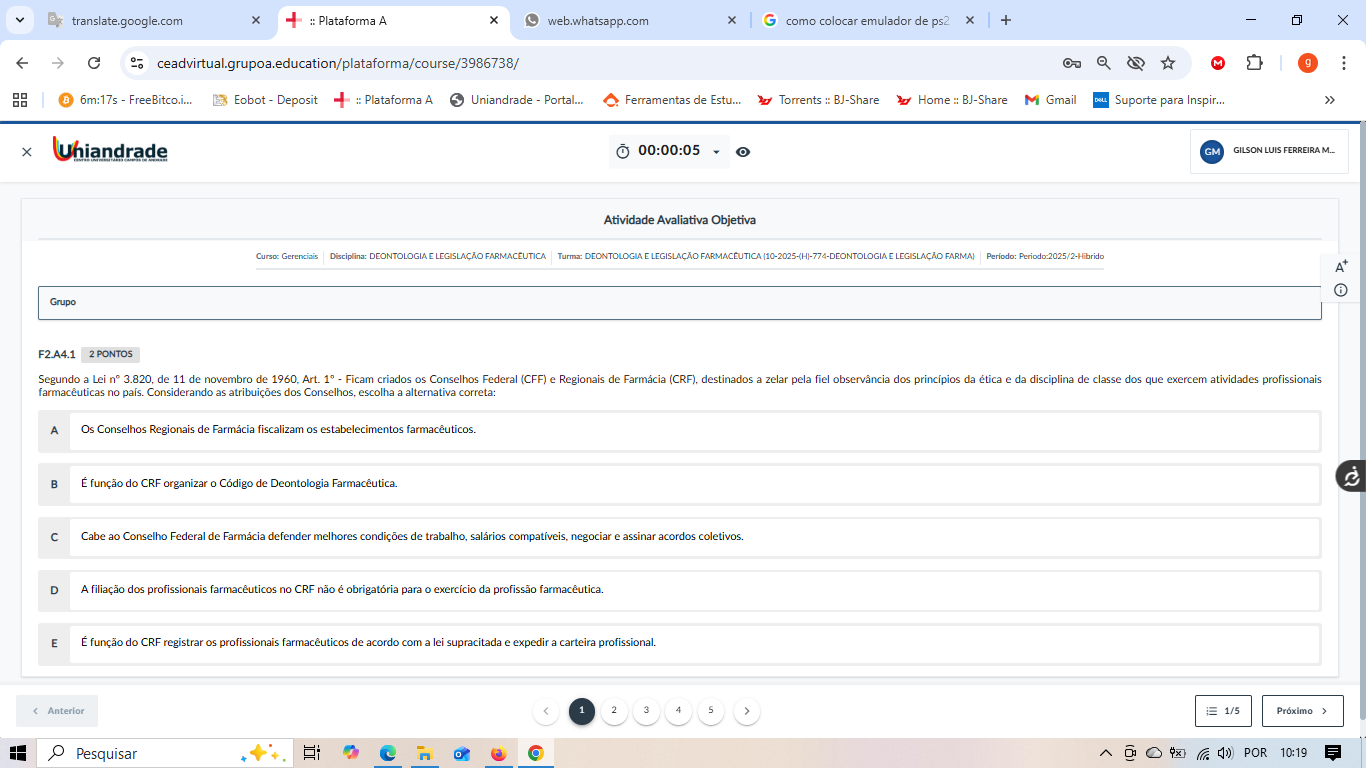Open the question list 1/5 icon button
This screenshot has height=768, width=1366.
(1222, 711)
